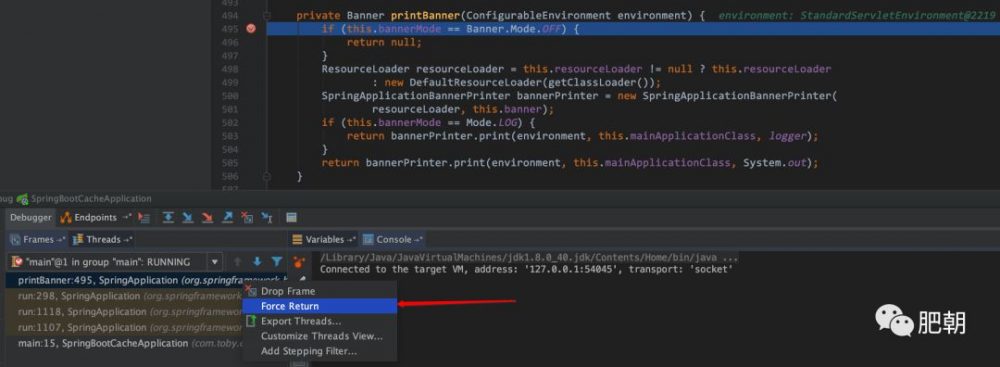Select the "main"@1 thread combo box
Viewport: 1000px width, 367px height.
[115, 262]
